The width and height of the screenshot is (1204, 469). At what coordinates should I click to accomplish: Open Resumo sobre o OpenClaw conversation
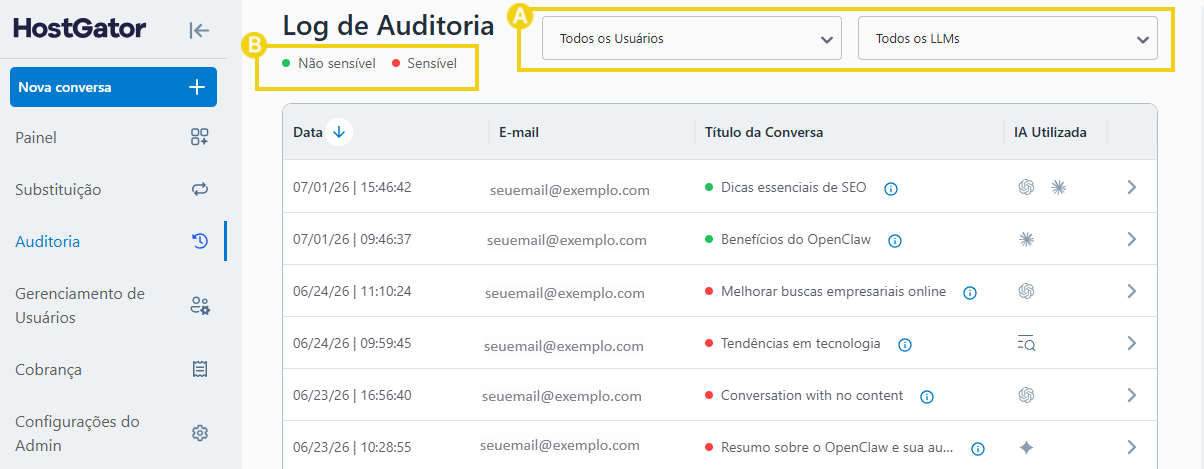(837, 447)
